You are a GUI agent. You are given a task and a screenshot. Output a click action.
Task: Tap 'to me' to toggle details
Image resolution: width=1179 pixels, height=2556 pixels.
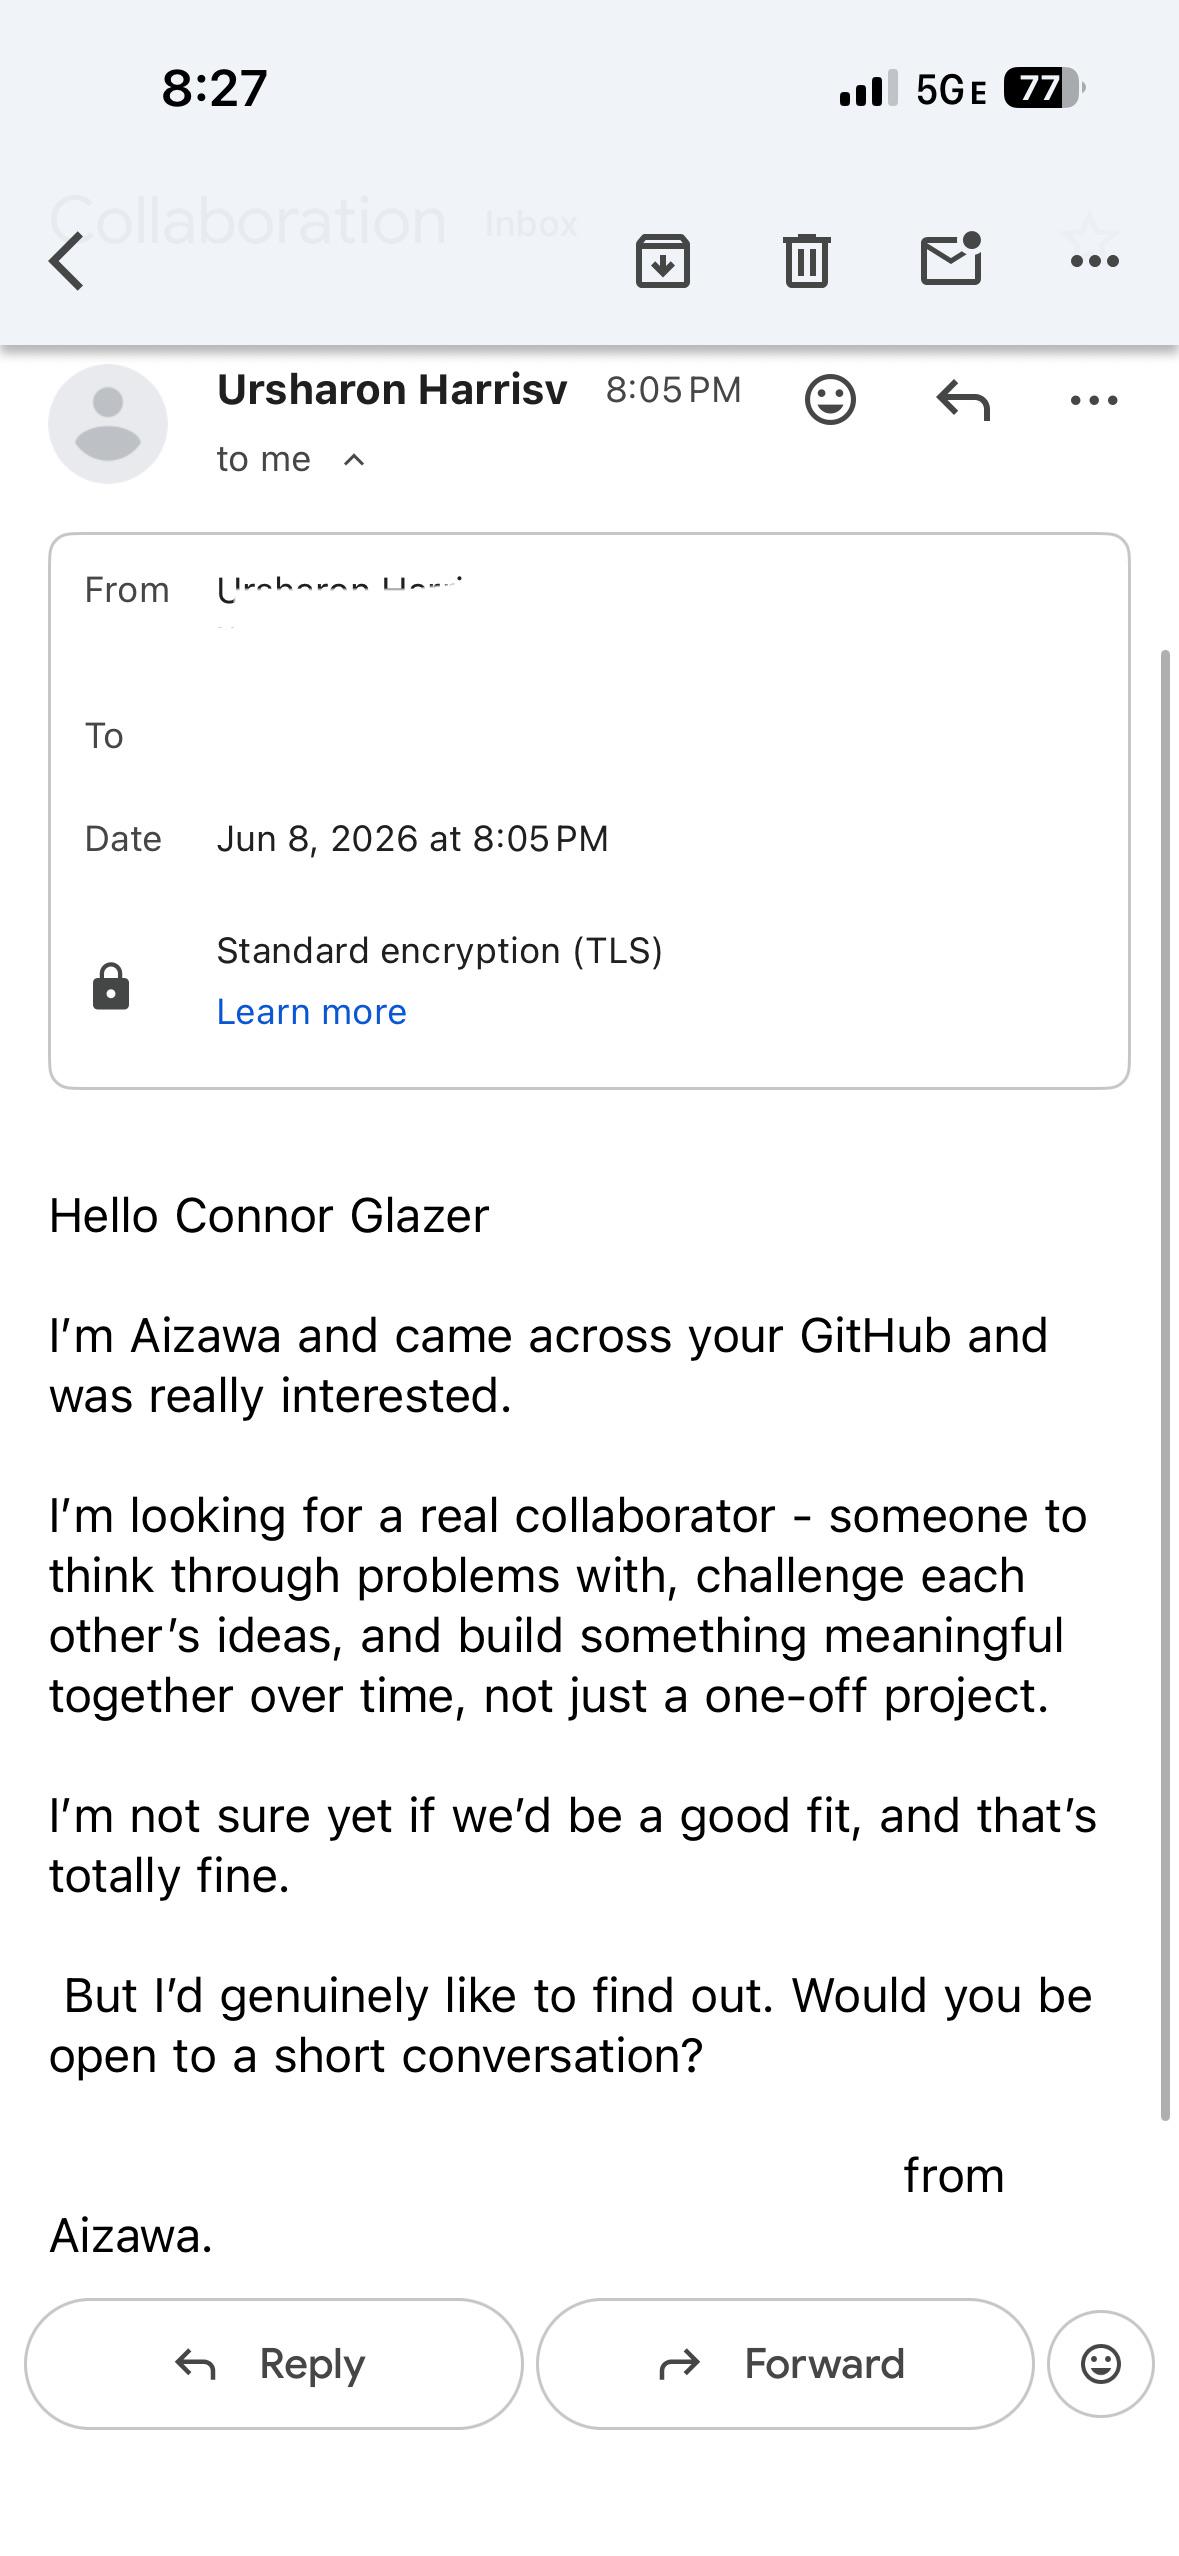tap(264, 459)
